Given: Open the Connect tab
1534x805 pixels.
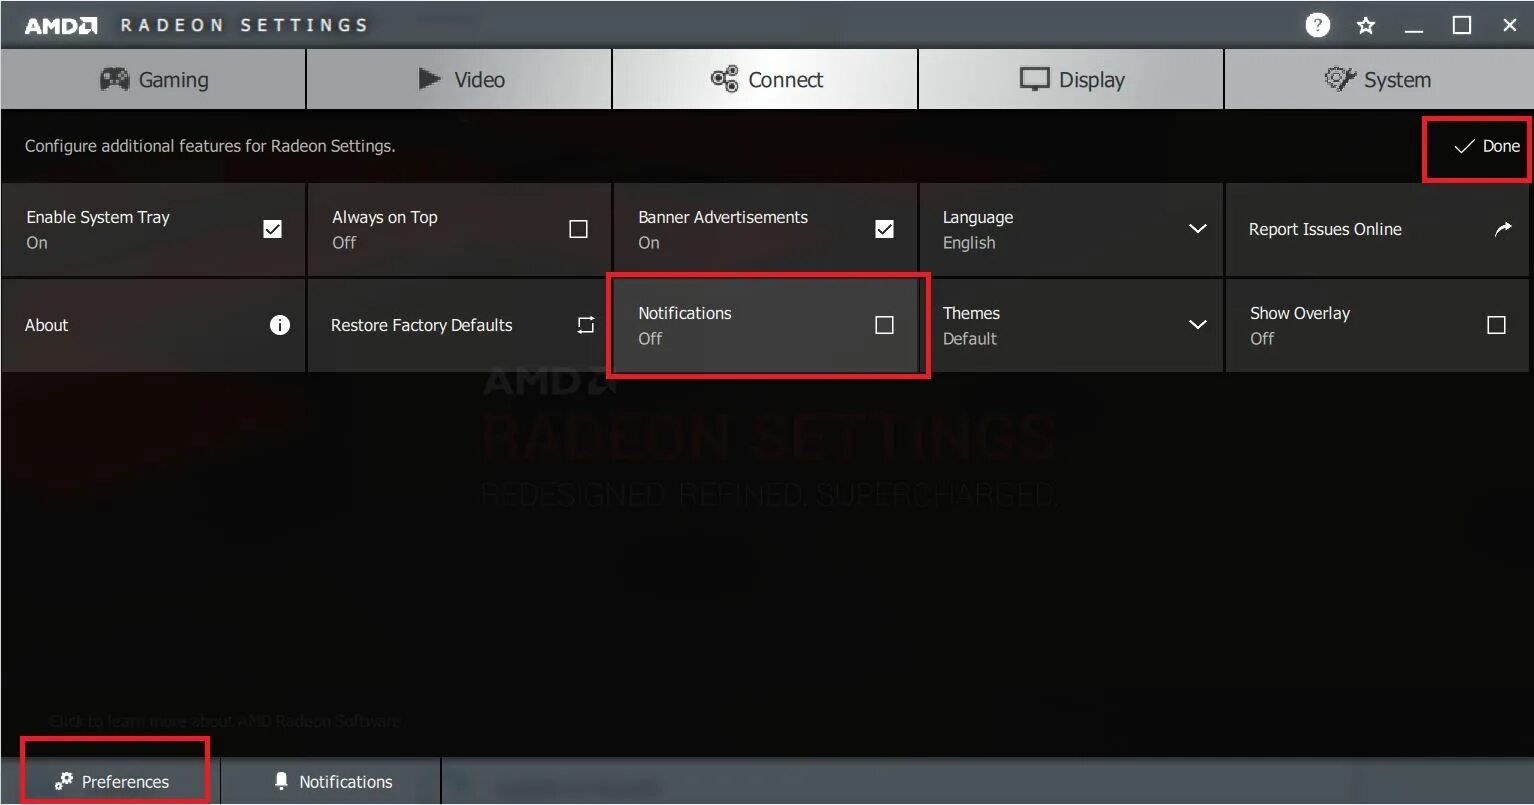Looking at the screenshot, I should pyautogui.click(x=765, y=79).
